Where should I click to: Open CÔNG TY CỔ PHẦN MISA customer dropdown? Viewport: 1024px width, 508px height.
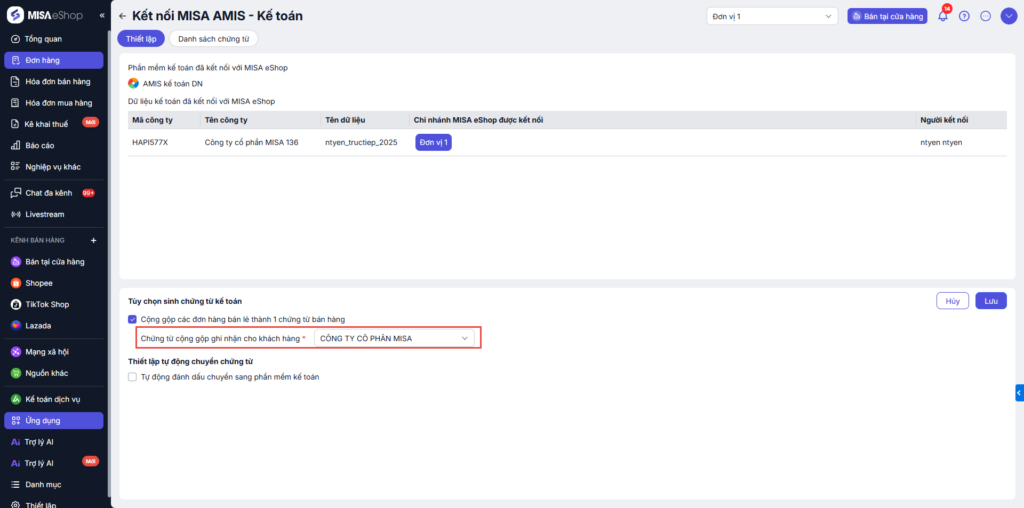pyautogui.click(x=394, y=338)
